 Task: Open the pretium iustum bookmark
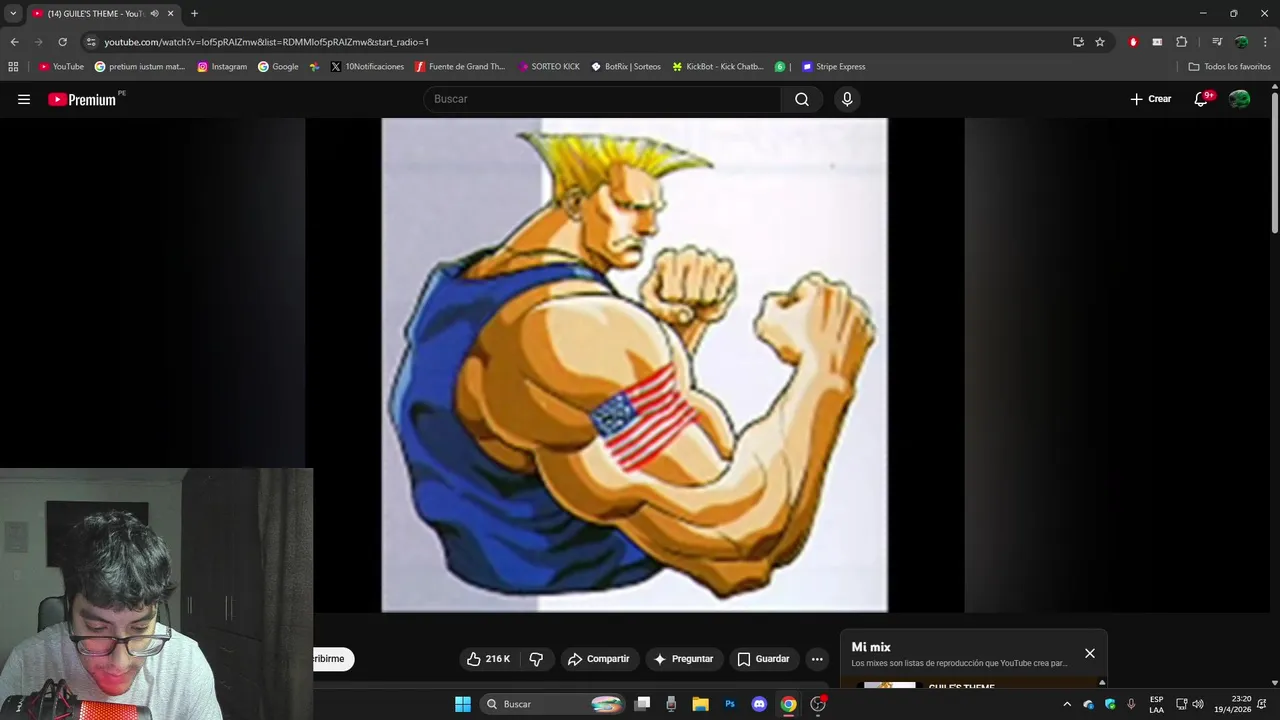pyautogui.click(x=140, y=67)
